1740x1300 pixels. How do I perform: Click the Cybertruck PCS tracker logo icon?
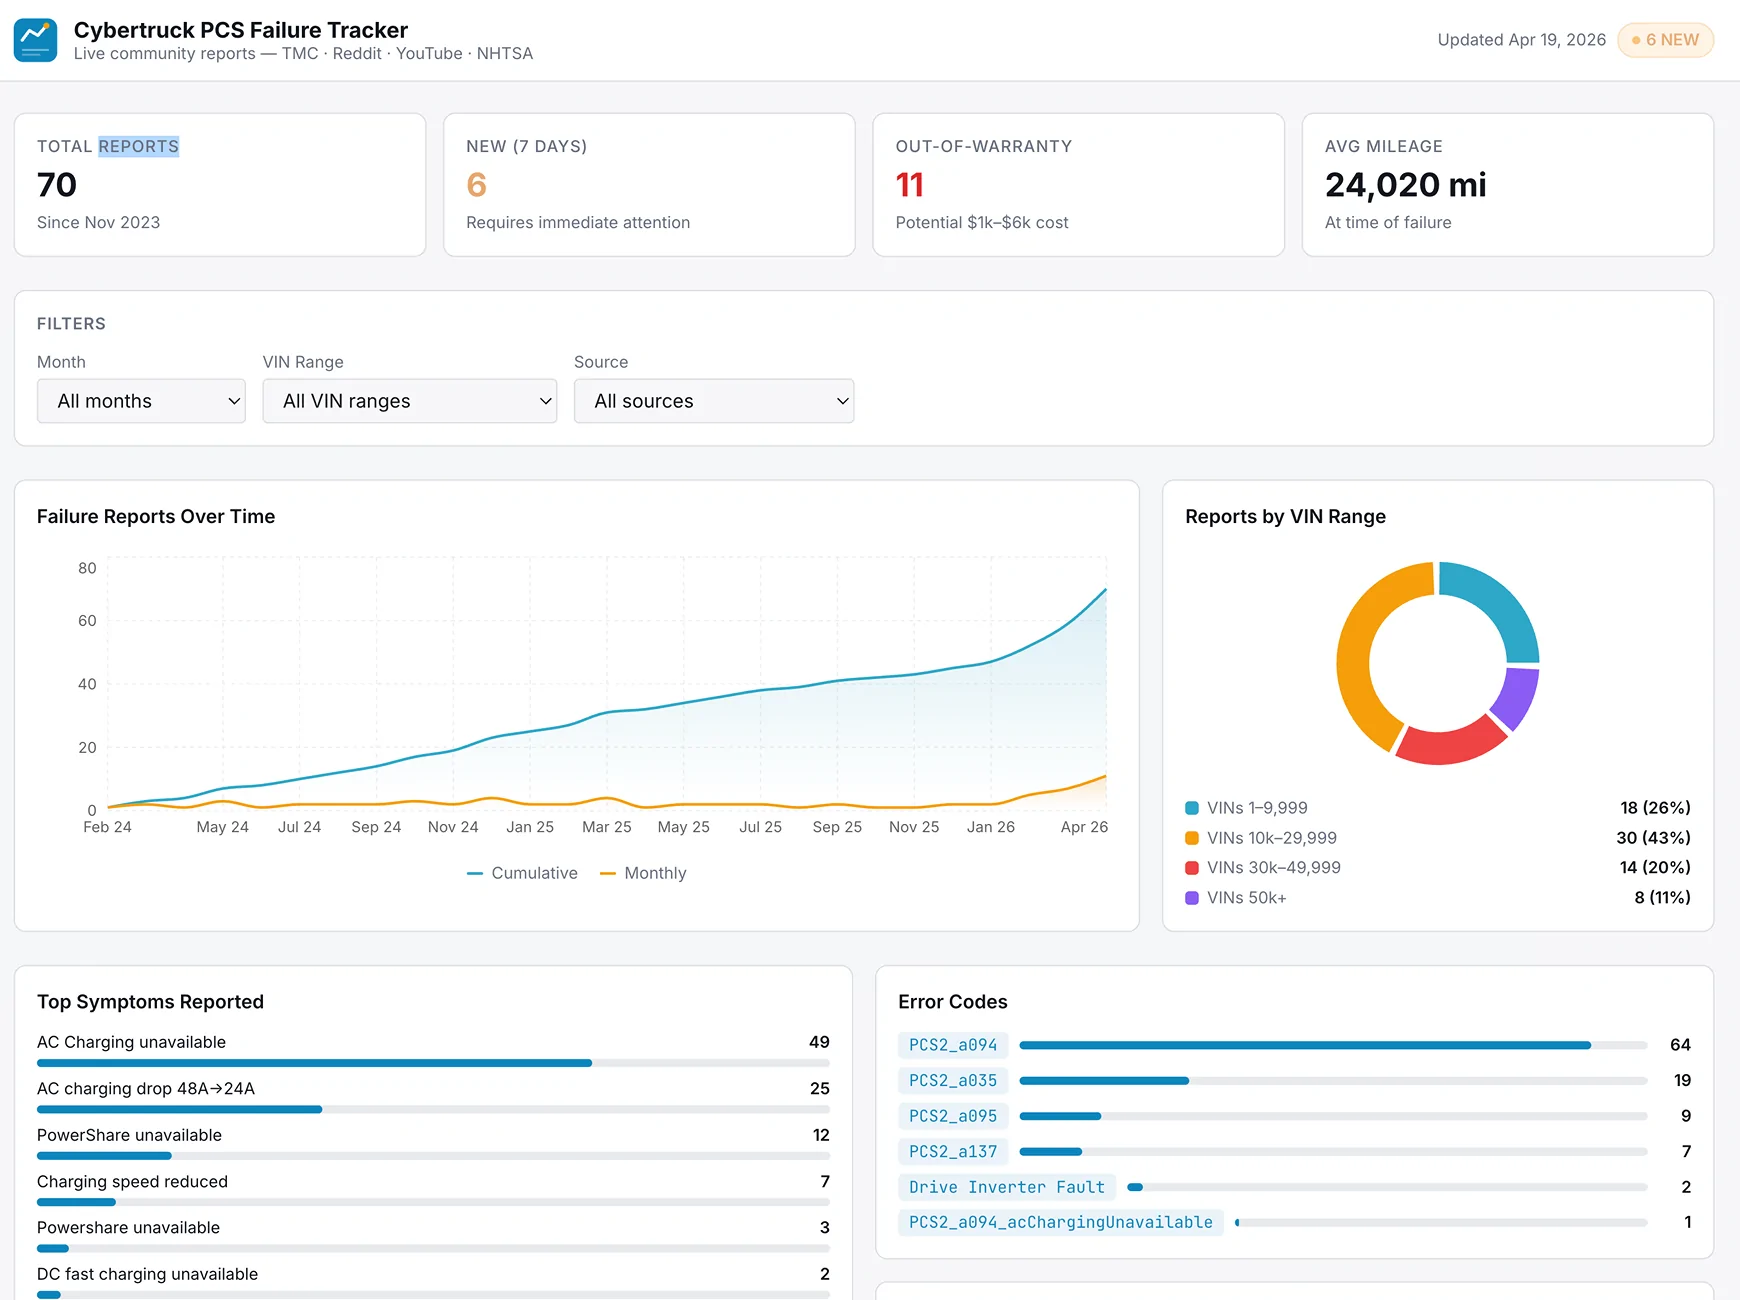pyautogui.click(x=35, y=40)
